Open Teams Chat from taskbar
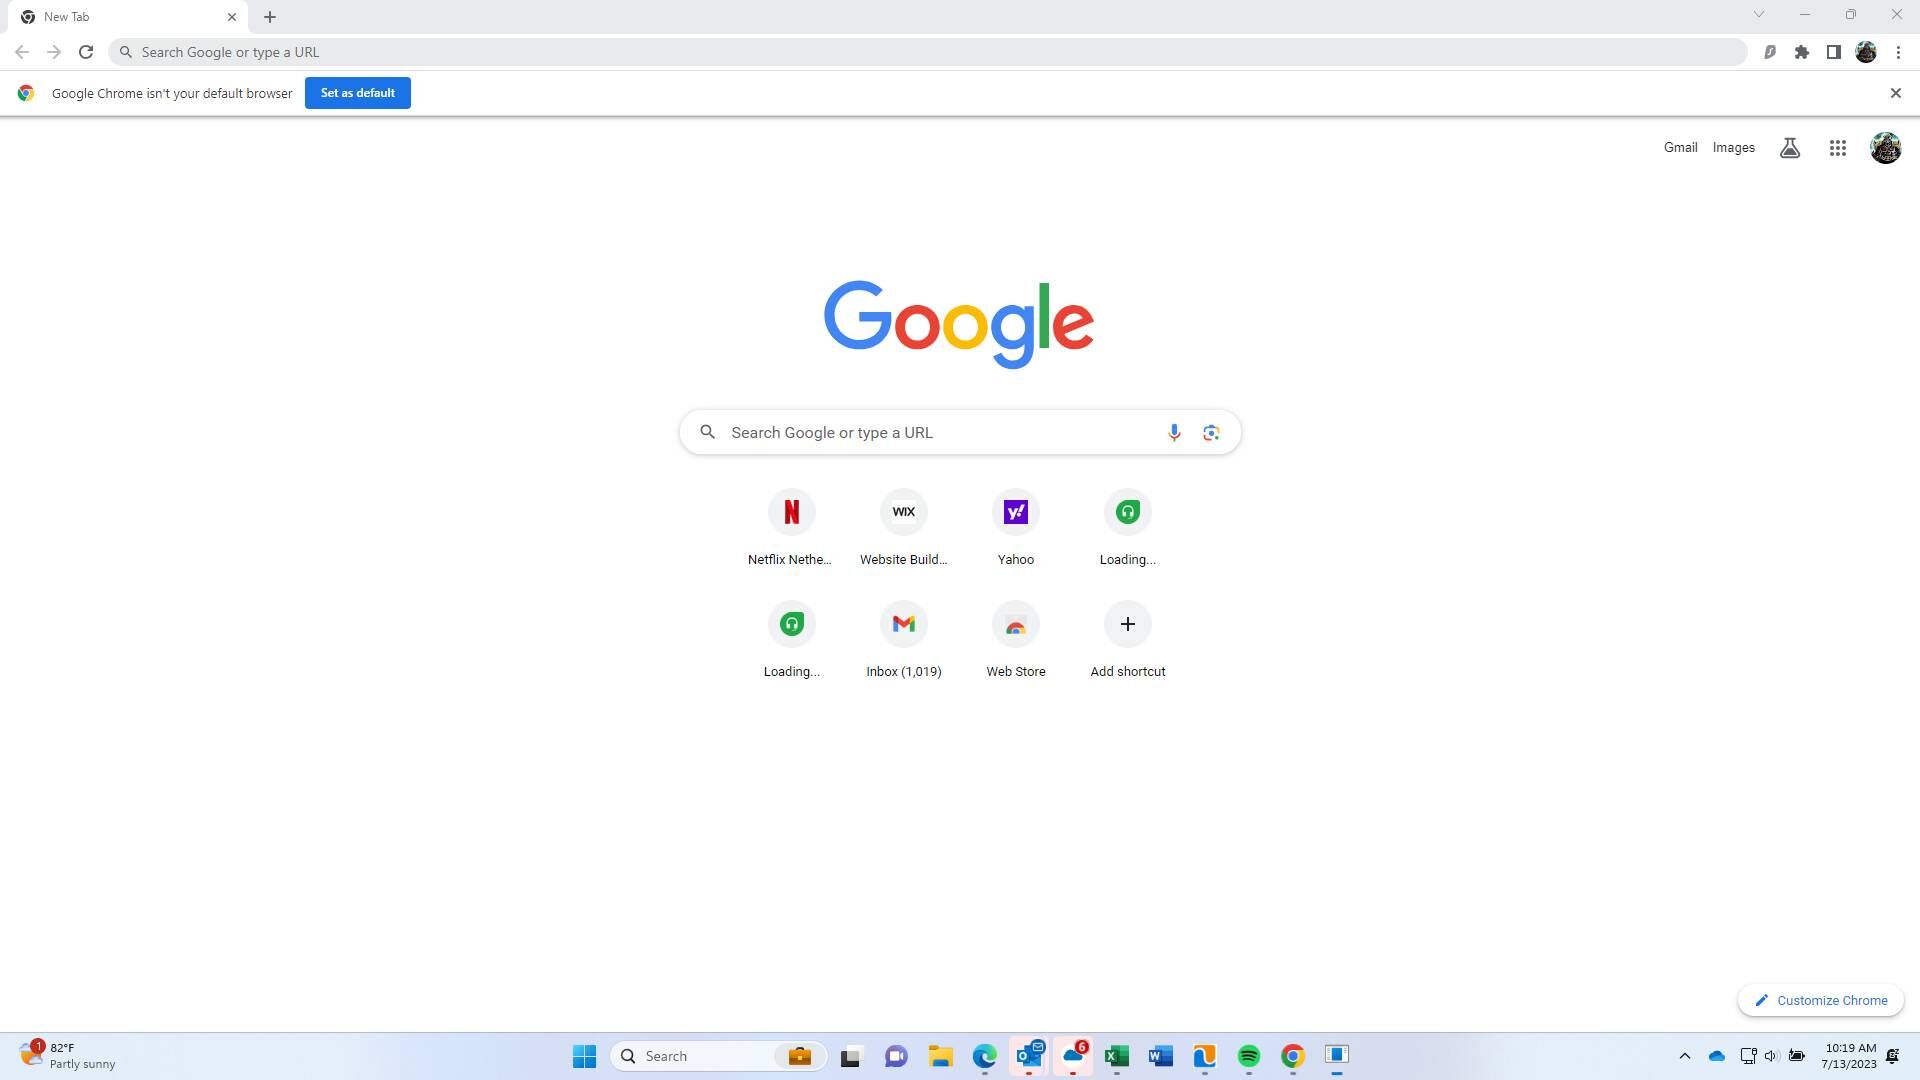1920x1080 pixels. [896, 1056]
